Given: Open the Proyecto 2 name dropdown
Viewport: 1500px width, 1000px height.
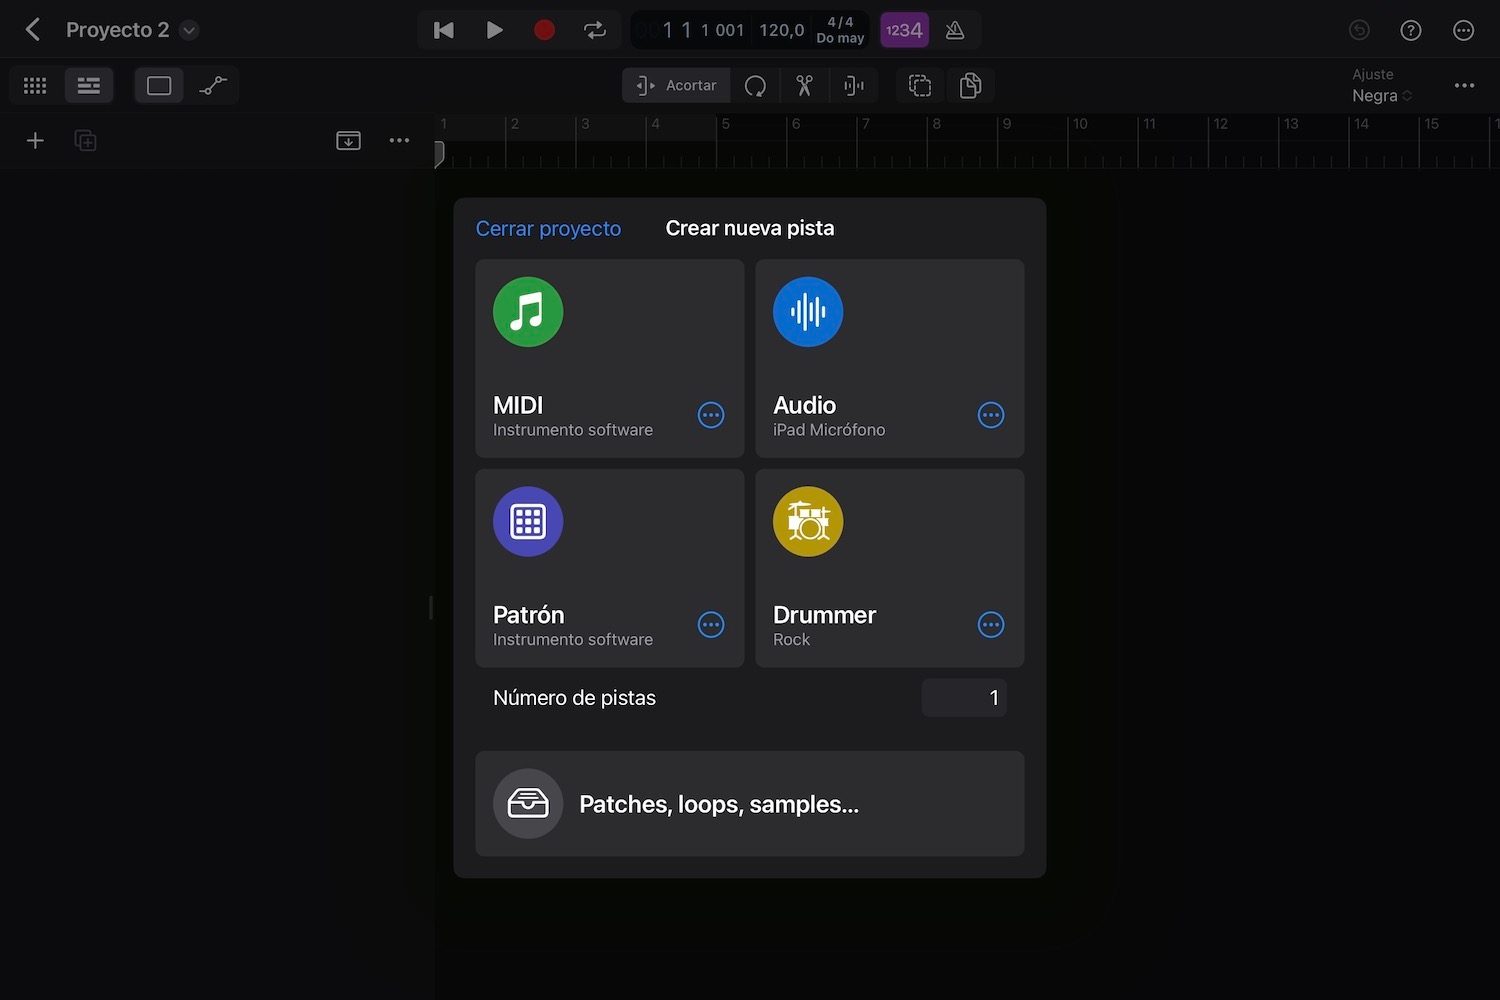Looking at the screenshot, I should pos(188,29).
